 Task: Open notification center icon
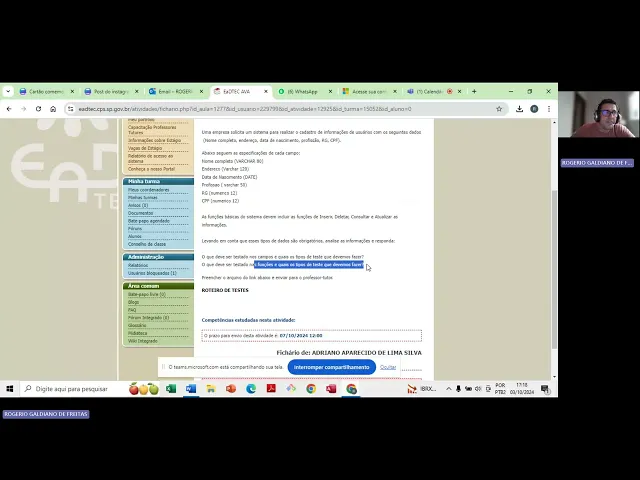[545, 389]
